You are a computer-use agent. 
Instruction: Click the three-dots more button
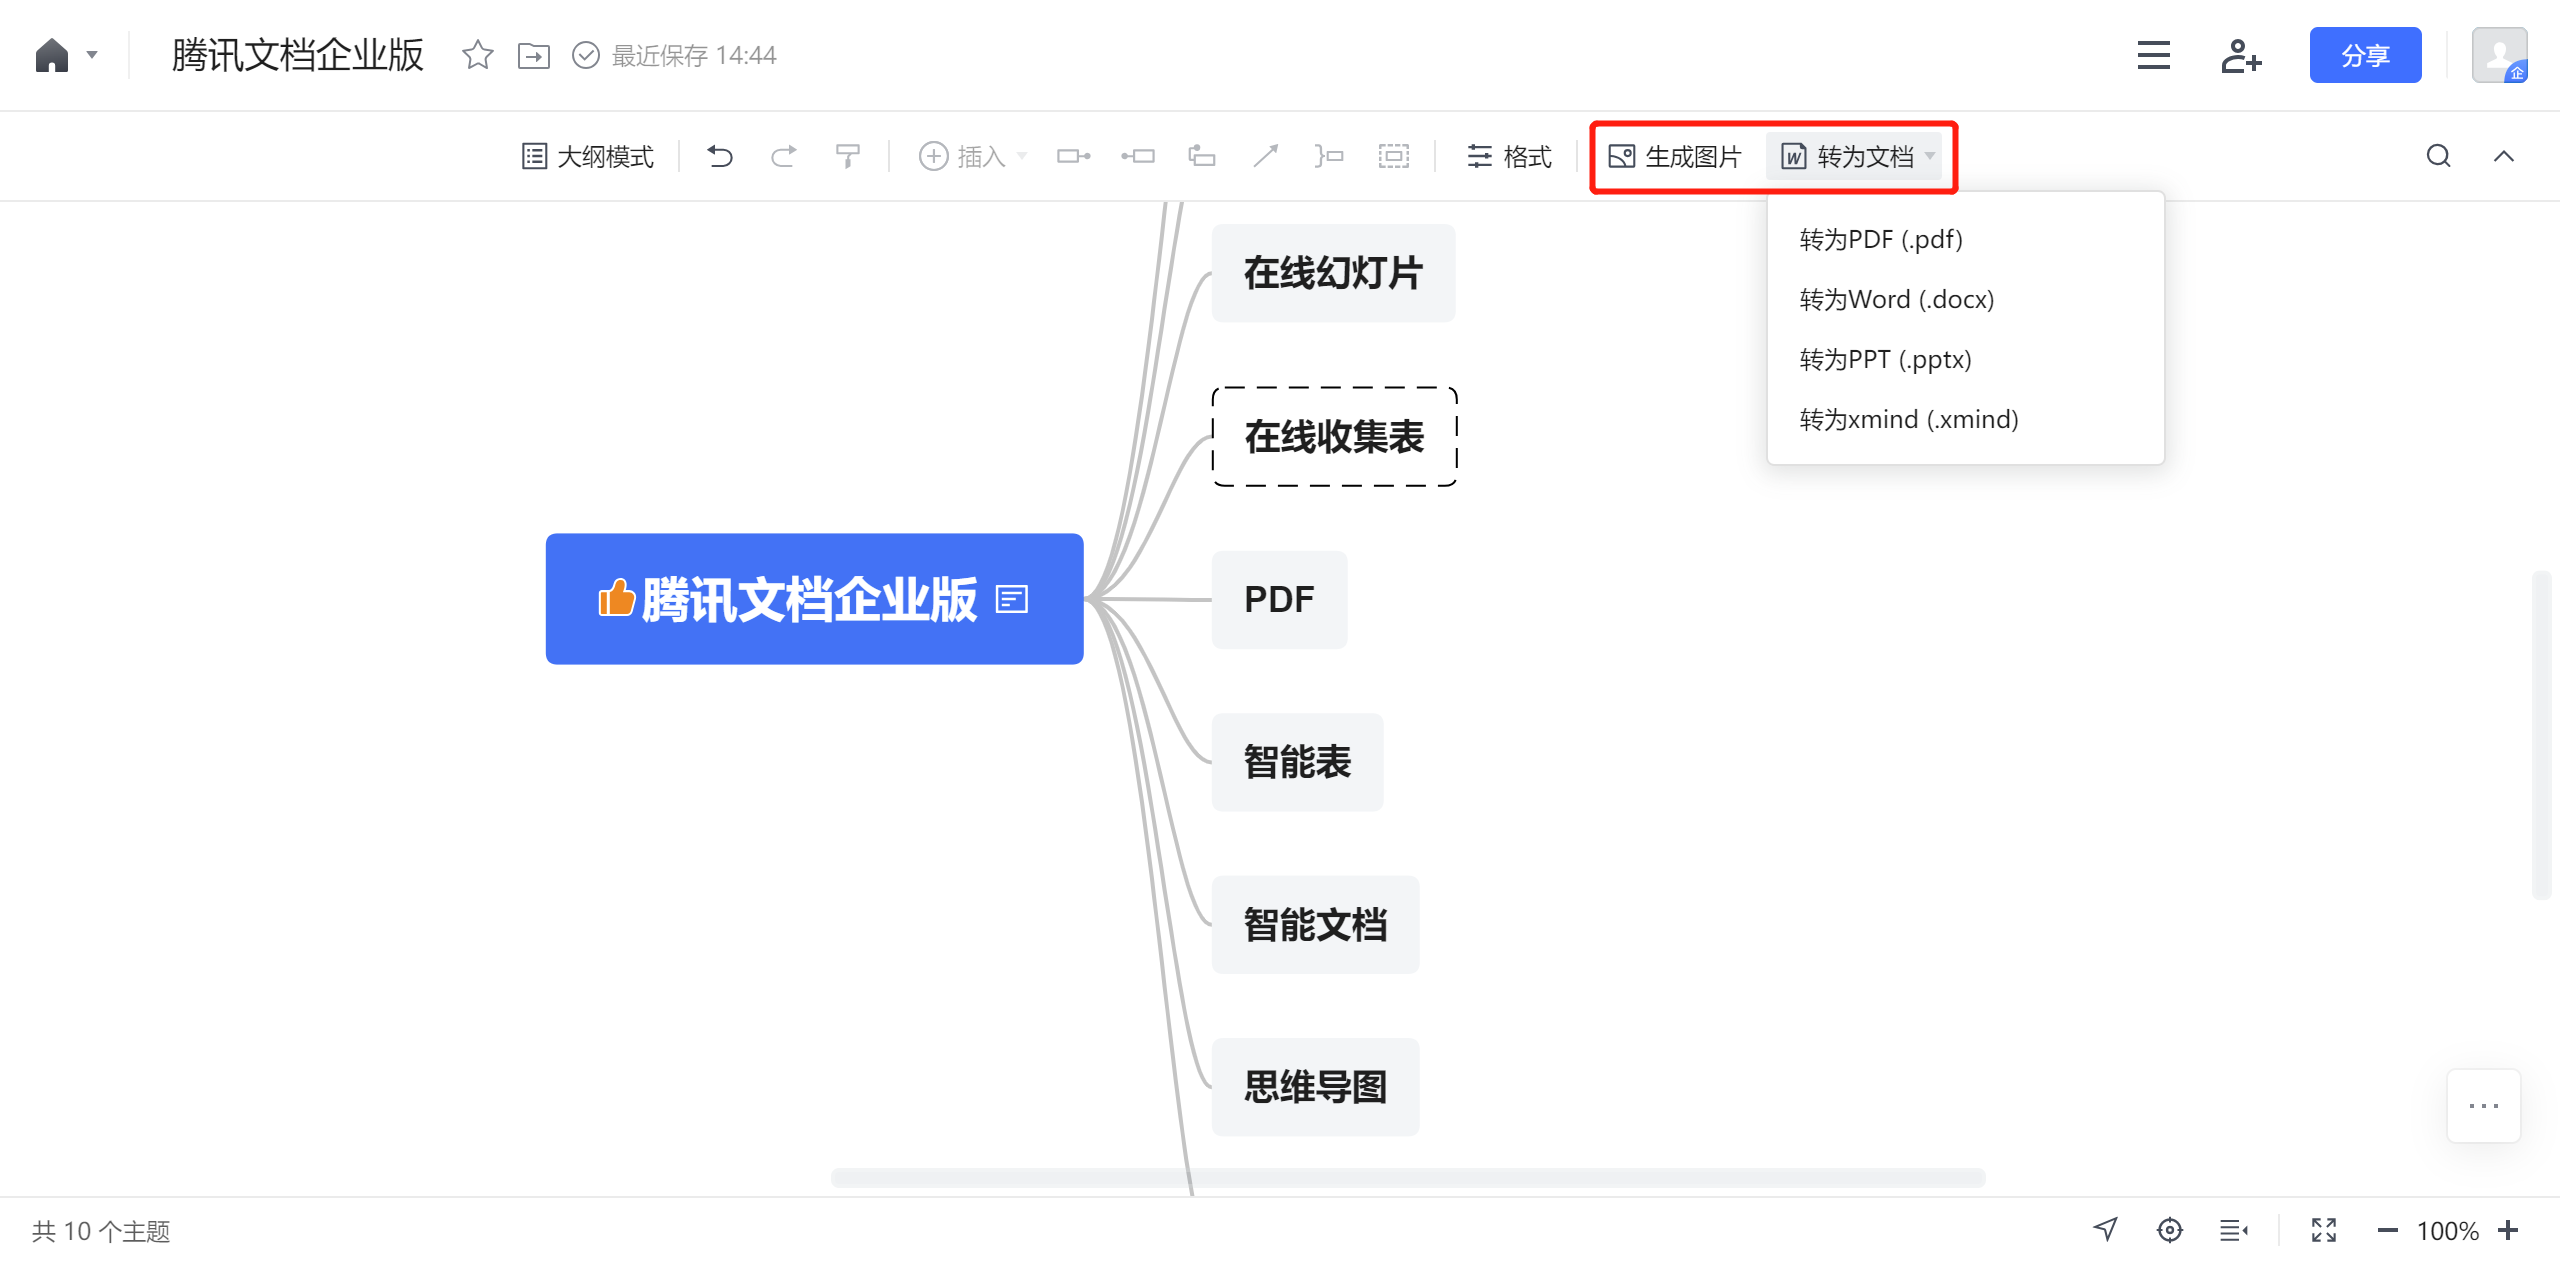pyautogui.click(x=2483, y=1105)
